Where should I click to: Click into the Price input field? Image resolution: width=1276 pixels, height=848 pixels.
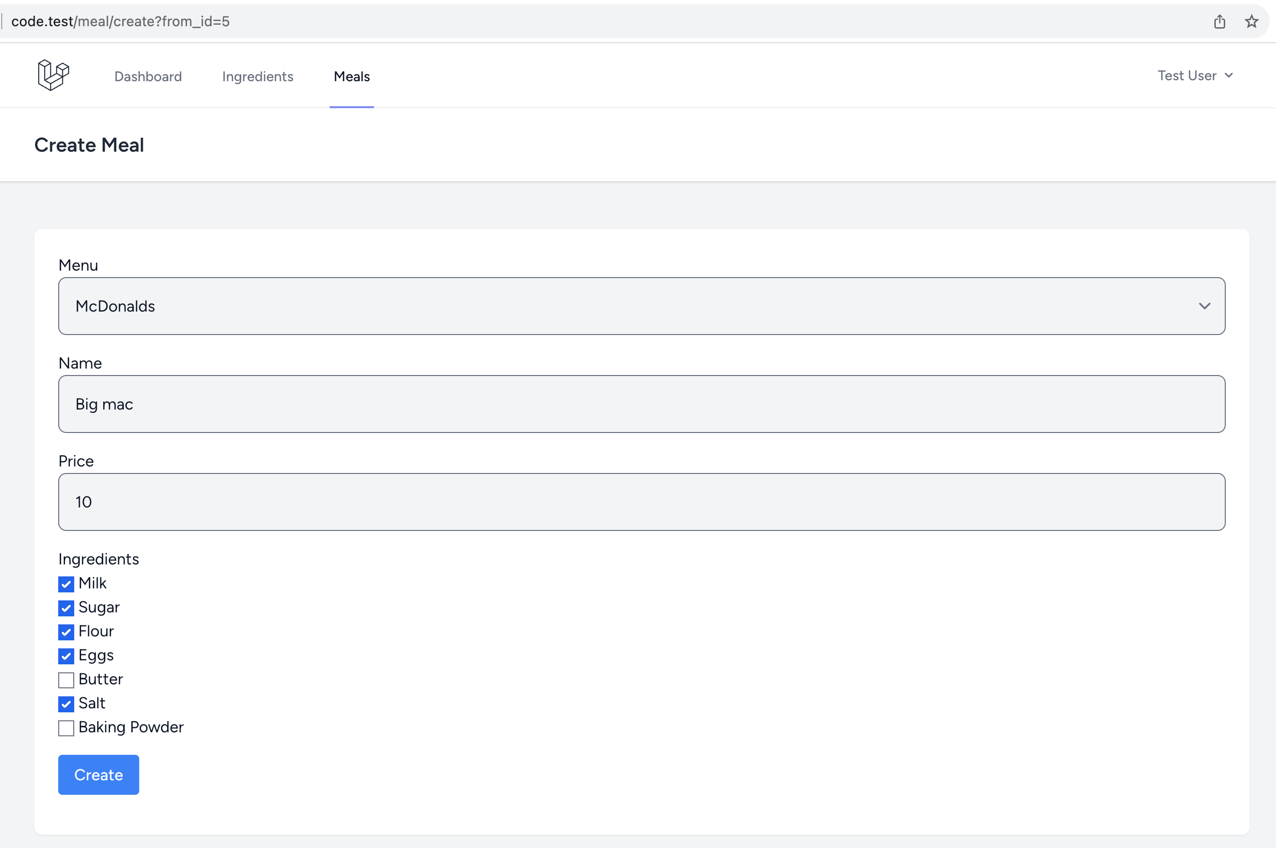(642, 502)
